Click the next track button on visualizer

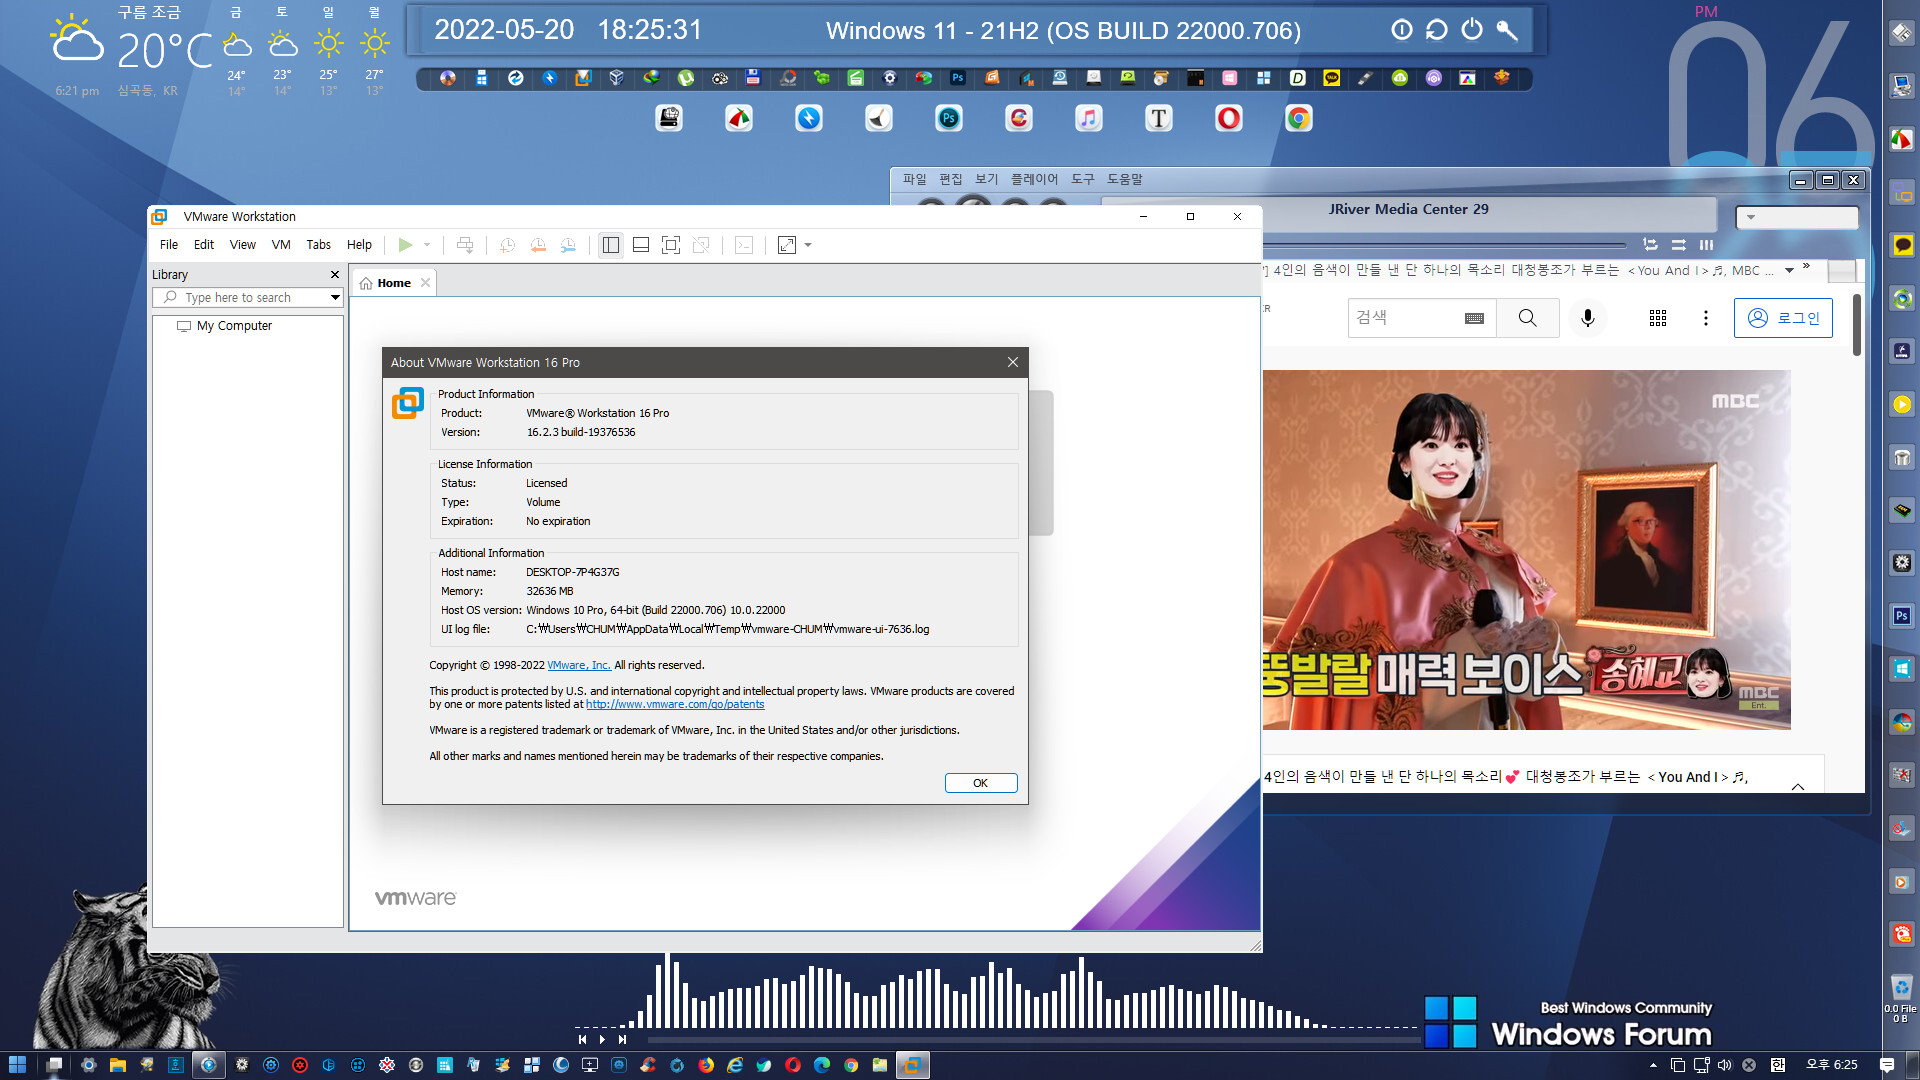pos(622,1040)
